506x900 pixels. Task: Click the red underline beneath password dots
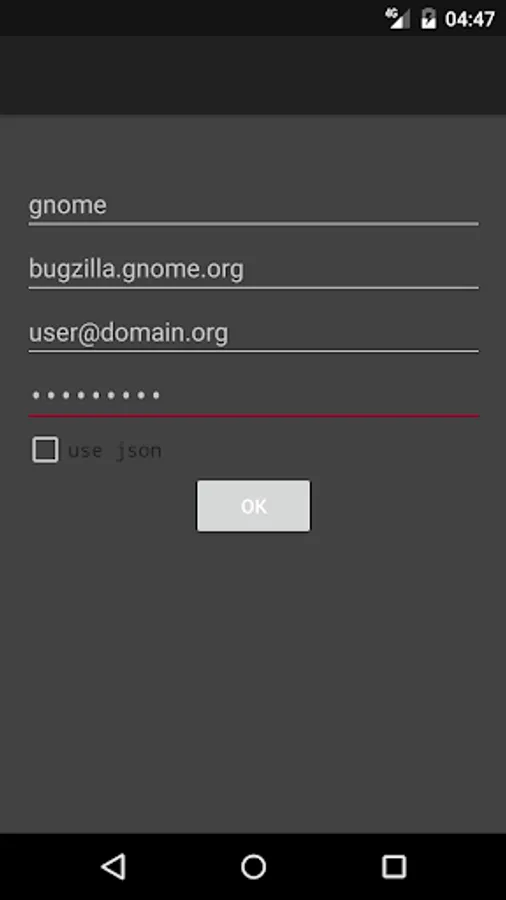click(x=253, y=415)
